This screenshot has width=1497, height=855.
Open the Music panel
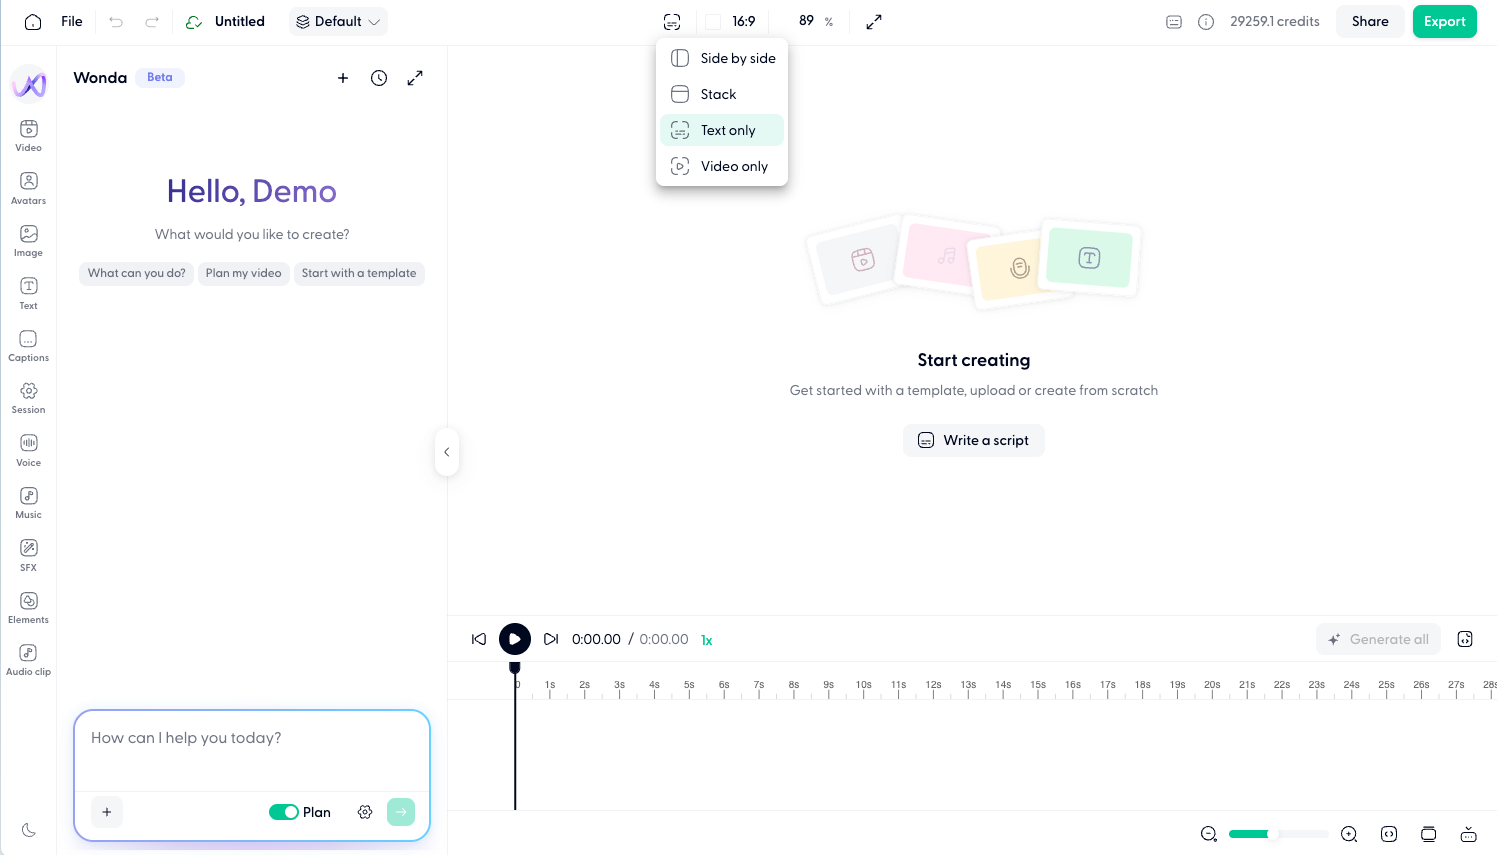29,501
